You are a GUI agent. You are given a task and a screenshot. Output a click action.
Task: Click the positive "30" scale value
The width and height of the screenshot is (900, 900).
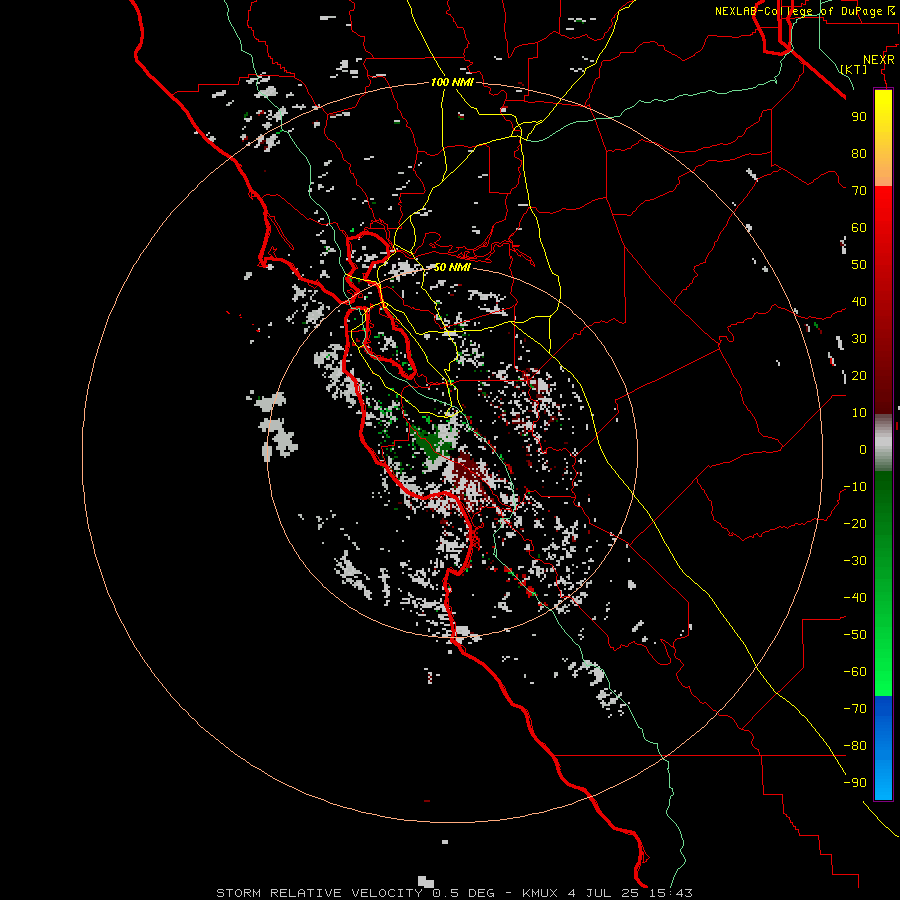859,339
